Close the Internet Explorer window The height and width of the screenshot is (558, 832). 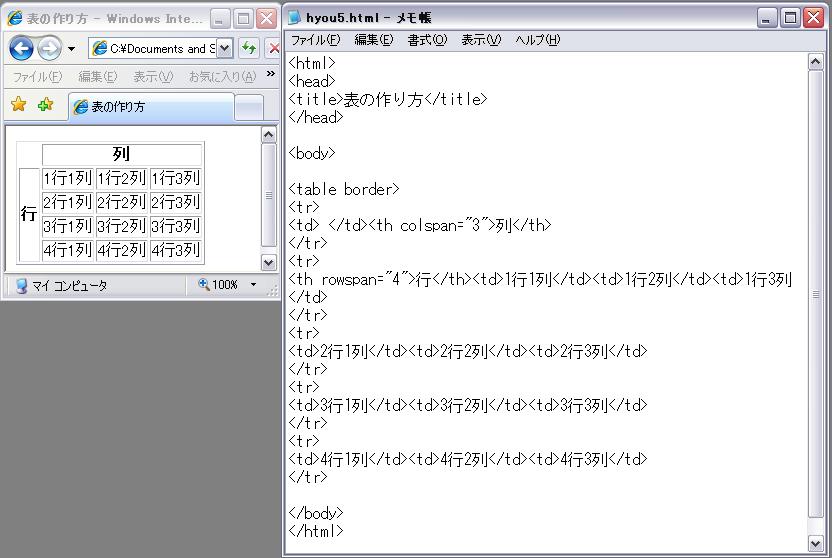267,19
